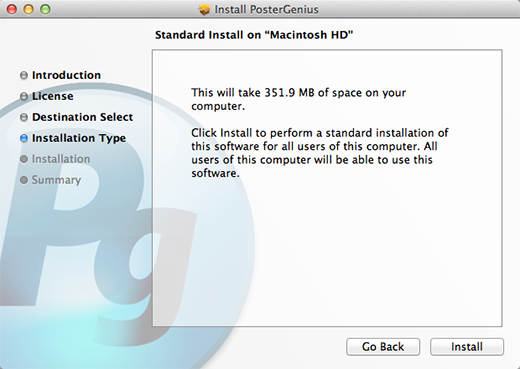Select the License step bullet
Image resolution: width=520 pixels, height=369 pixels.
pos(24,96)
